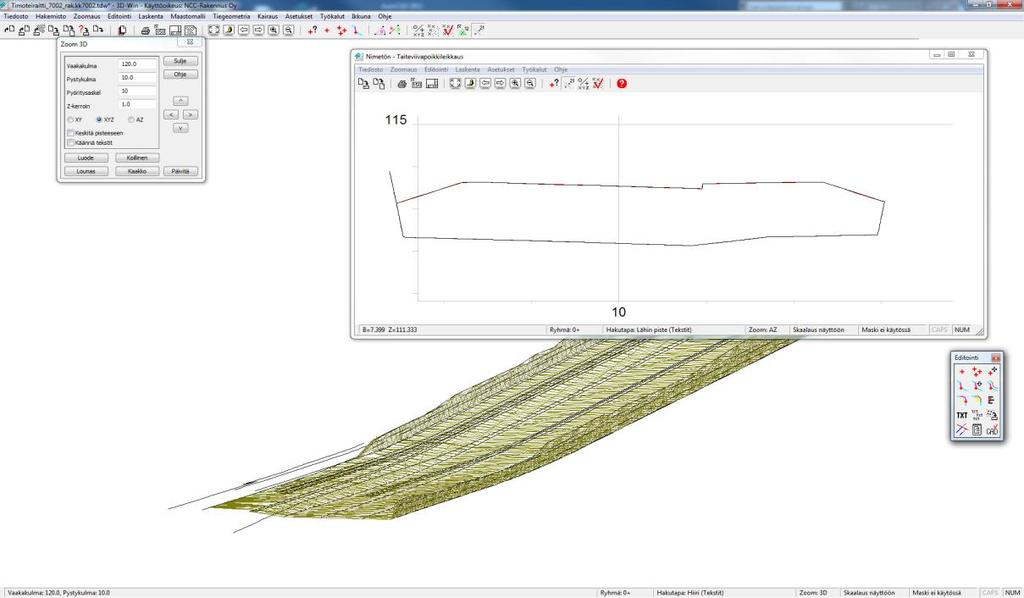Viewport: 1024px width, 598px height.
Task: Click the Päivitä button
Action: pos(180,171)
